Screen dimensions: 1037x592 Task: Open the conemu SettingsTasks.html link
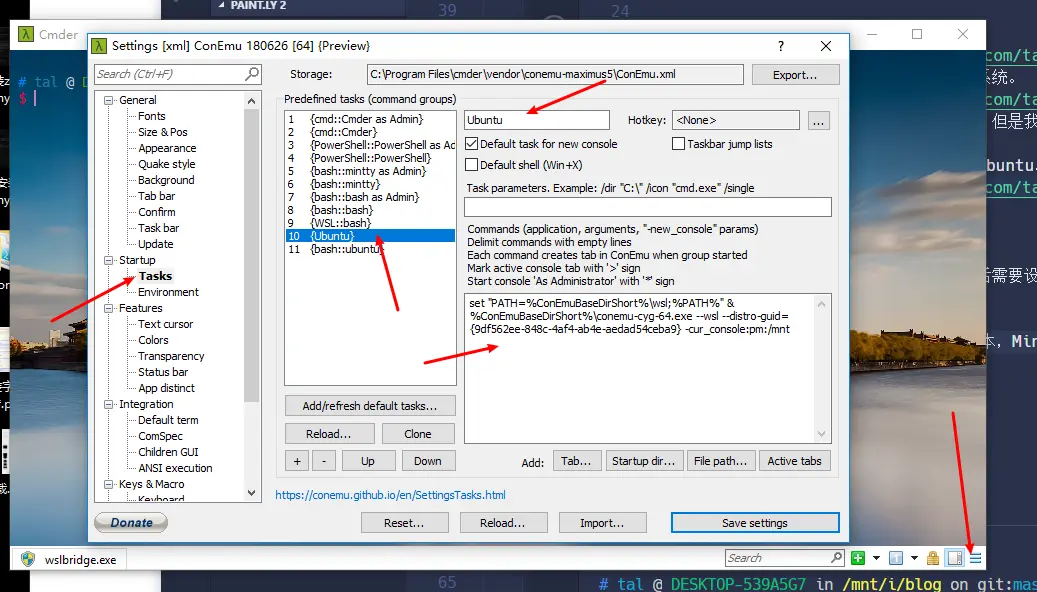point(390,495)
